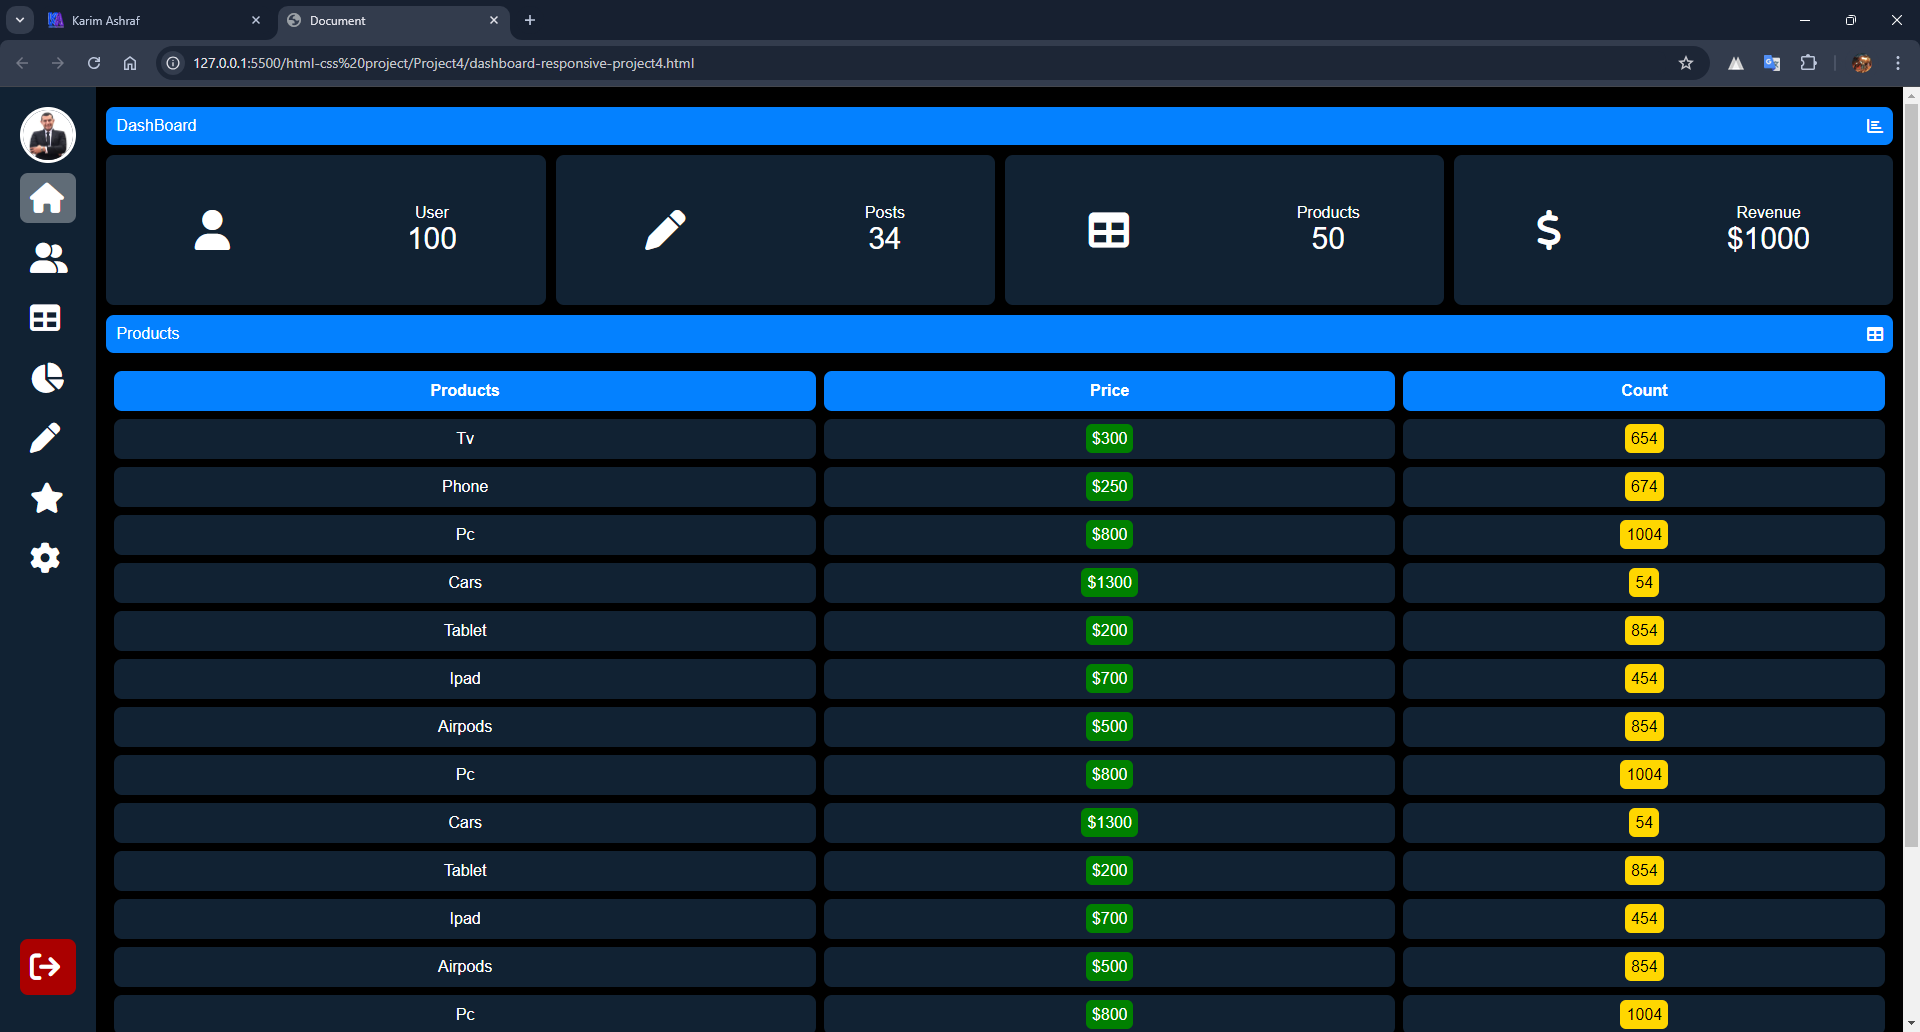1920x1032 pixels.
Task: Open the browser Extensions puzzle icon
Action: coord(1808,63)
